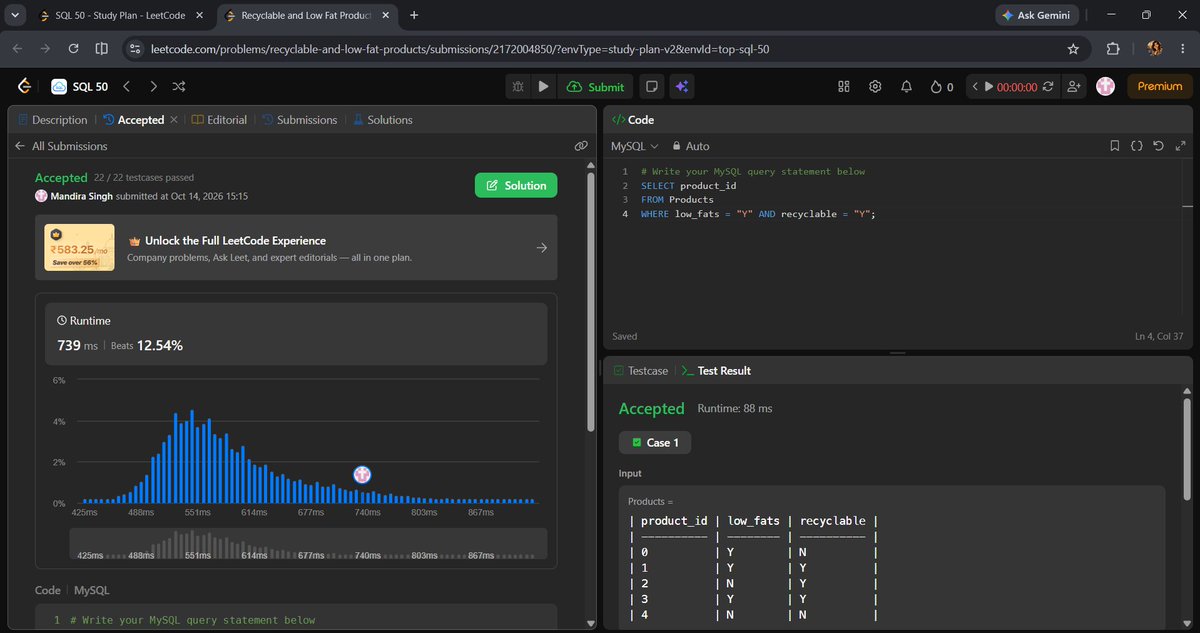This screenshot has width=1200, height=633.
Task: Open the site information icon in address bar
Action: click(x=135, y=48)
